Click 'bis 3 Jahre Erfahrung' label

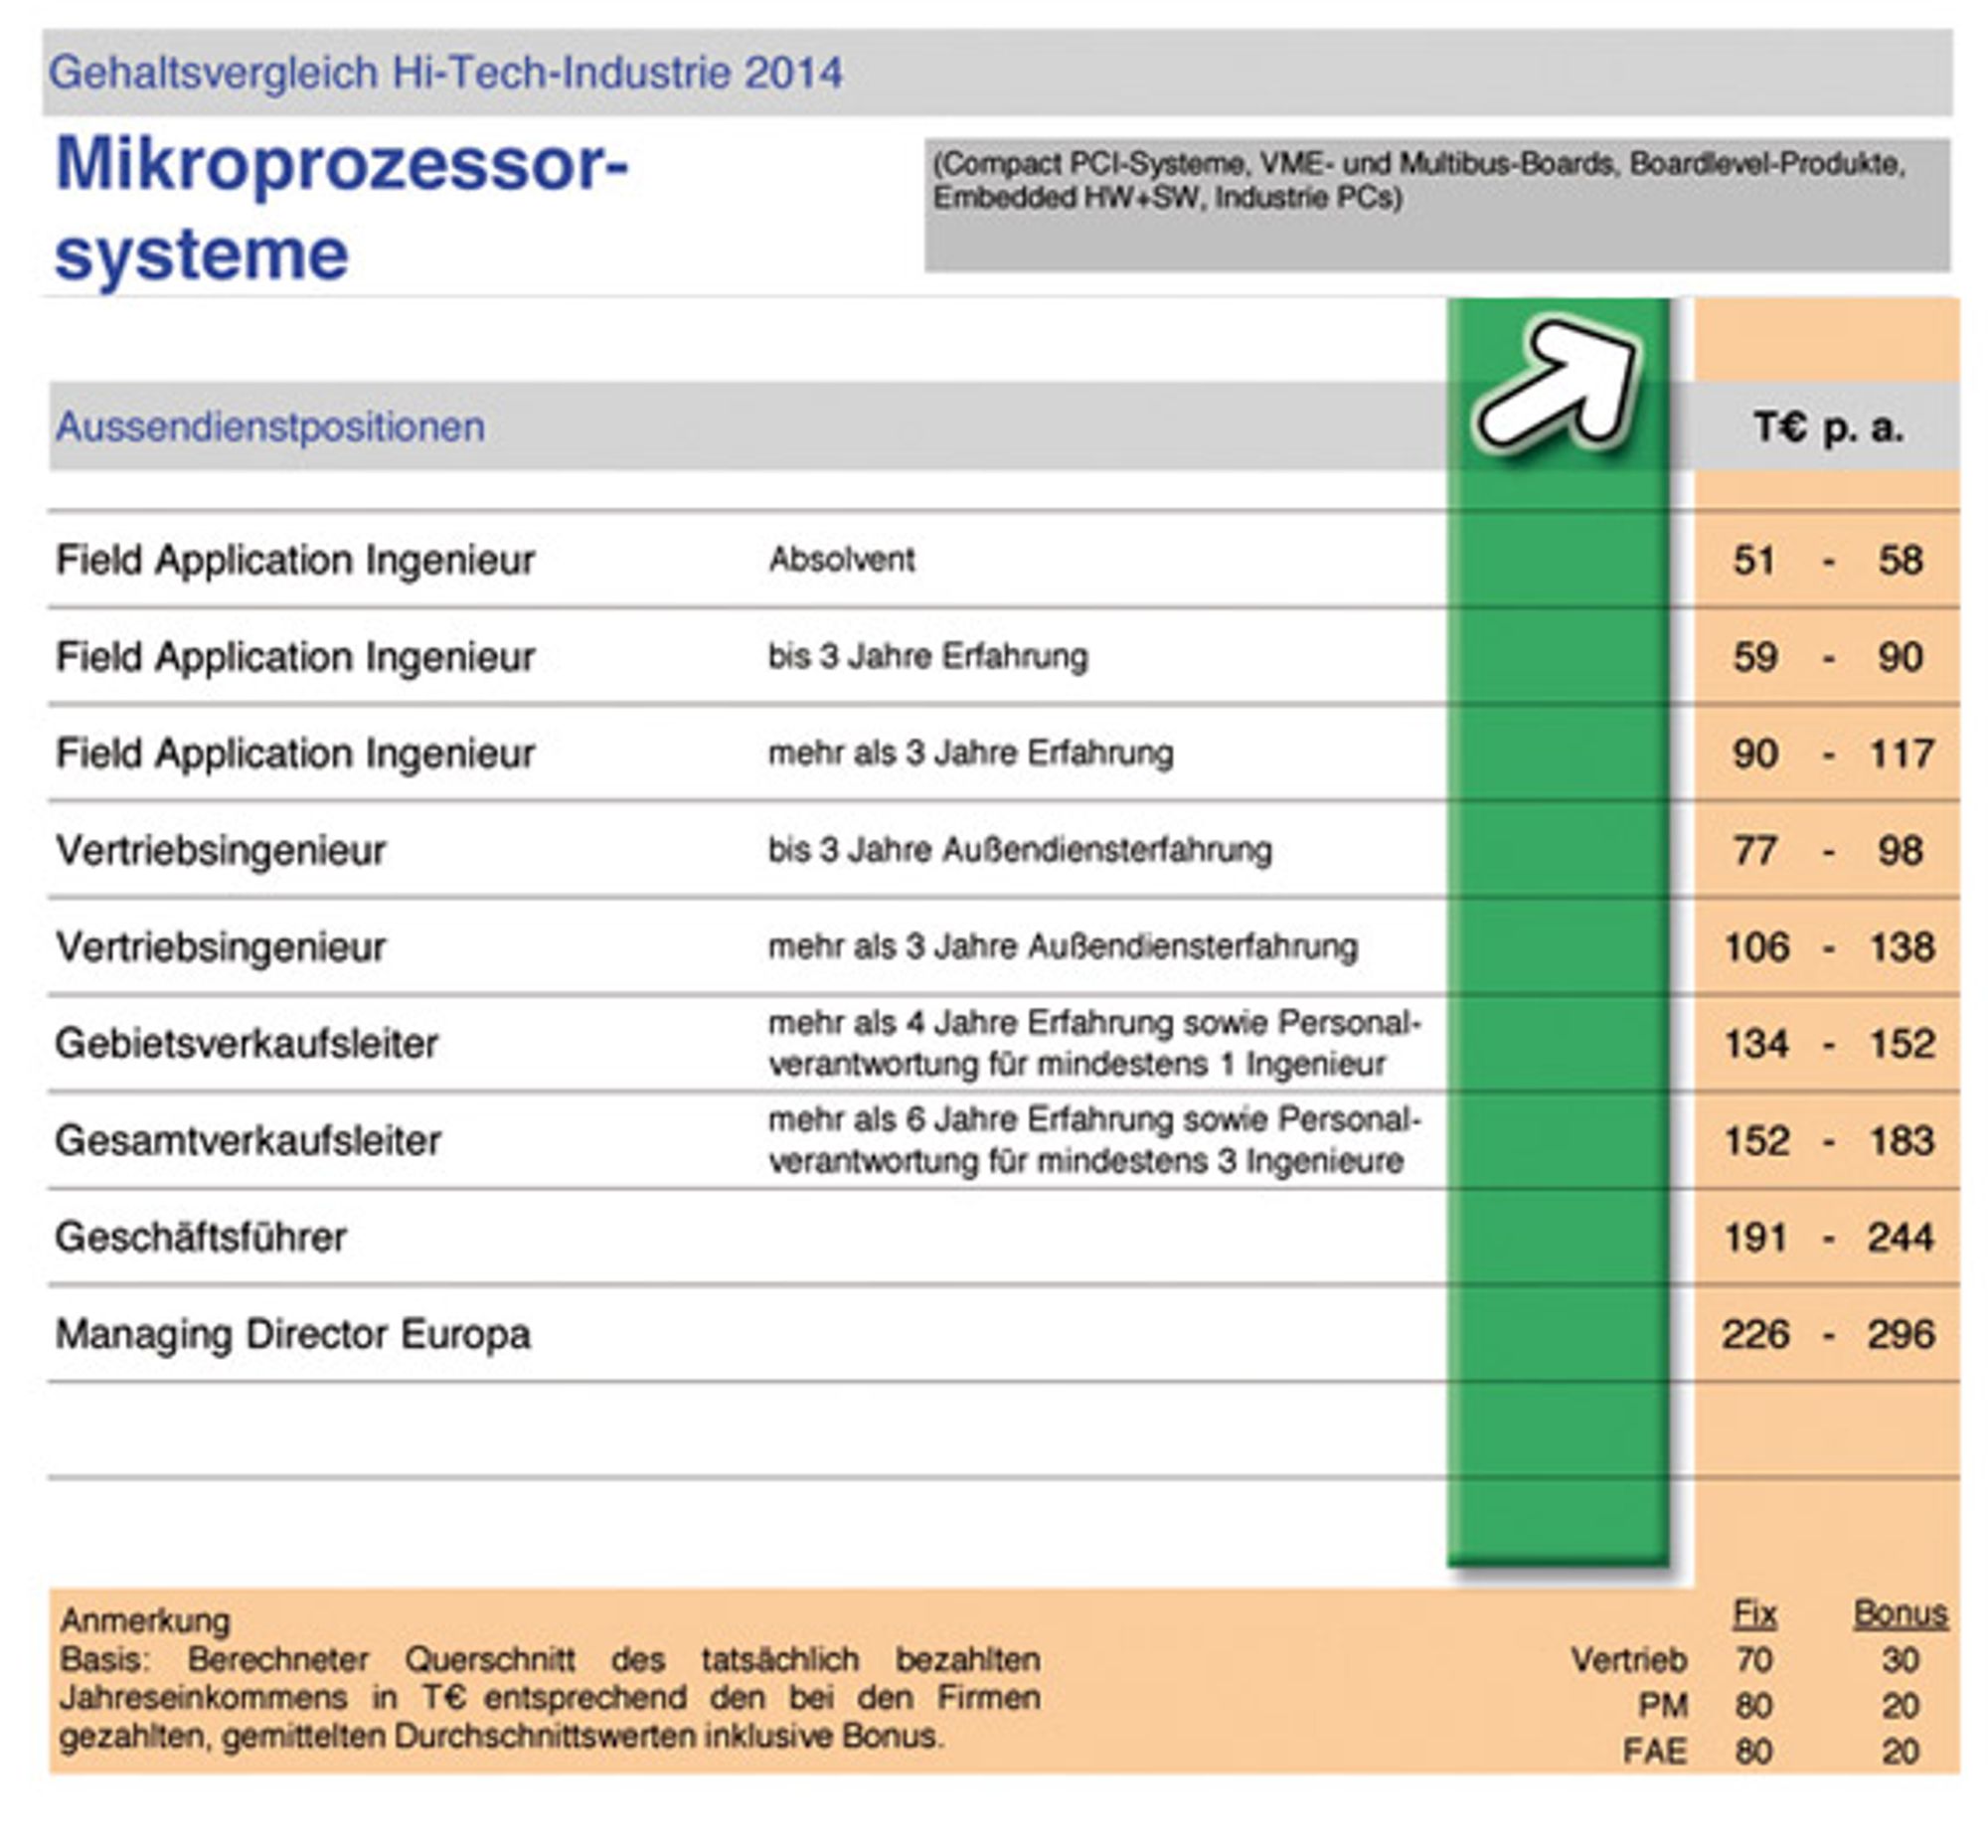[x=928, y=657]
